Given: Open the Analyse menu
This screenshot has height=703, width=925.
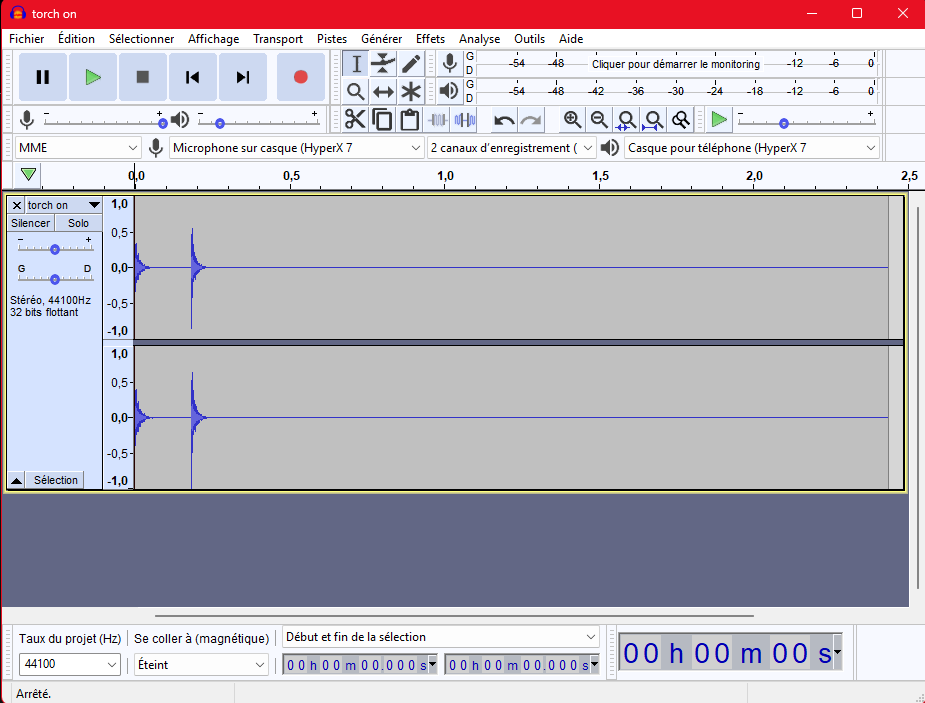Looking at the screenshot, I should pos(480,39).
